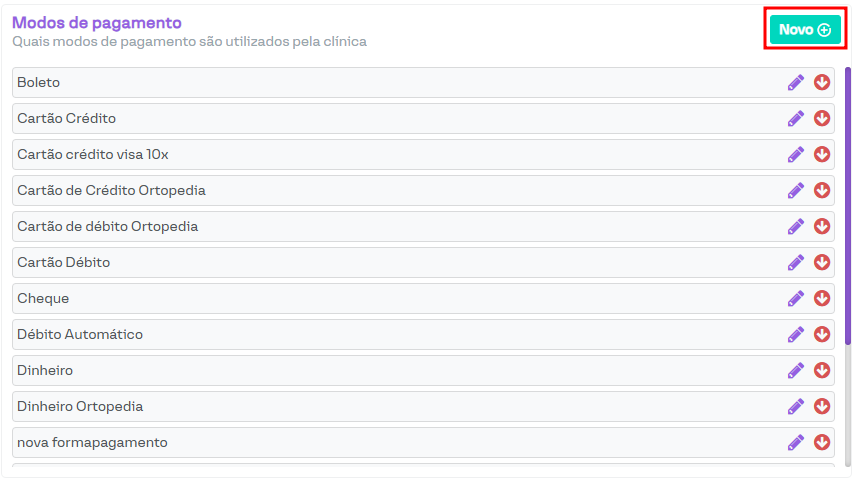Click red arrow icon for Boleto
This screenshot has height=494, width=862.
822,82
